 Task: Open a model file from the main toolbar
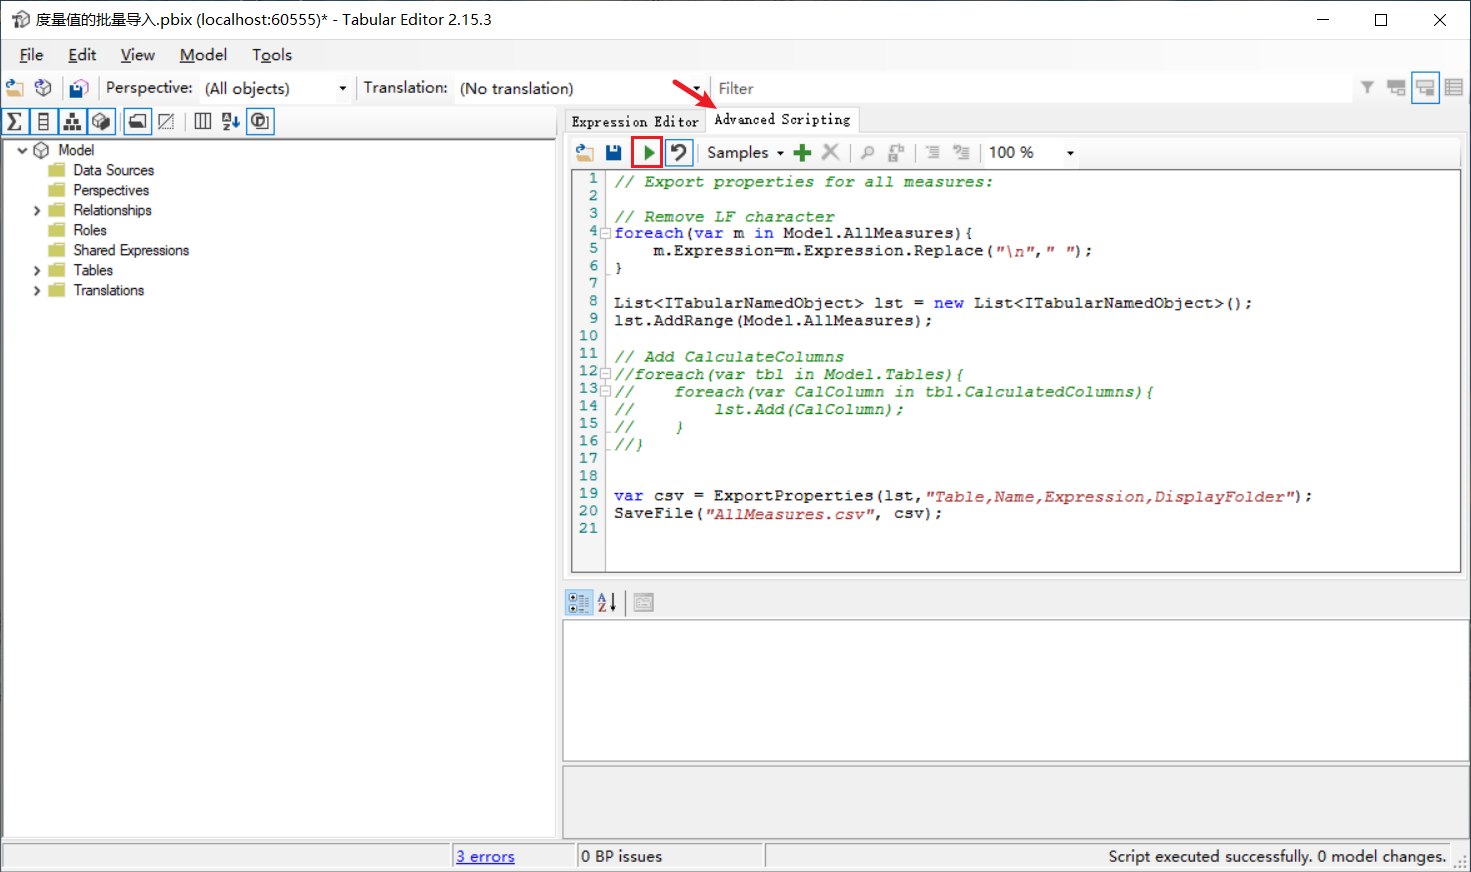click(x=14, y=88)
